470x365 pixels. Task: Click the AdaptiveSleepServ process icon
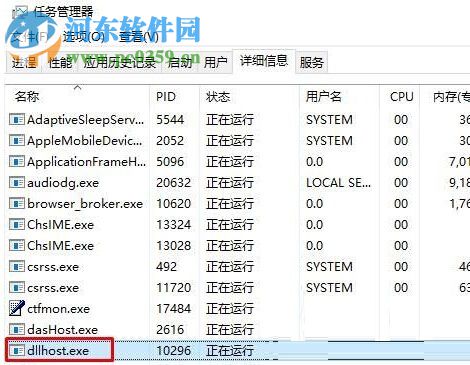[17, 120]
